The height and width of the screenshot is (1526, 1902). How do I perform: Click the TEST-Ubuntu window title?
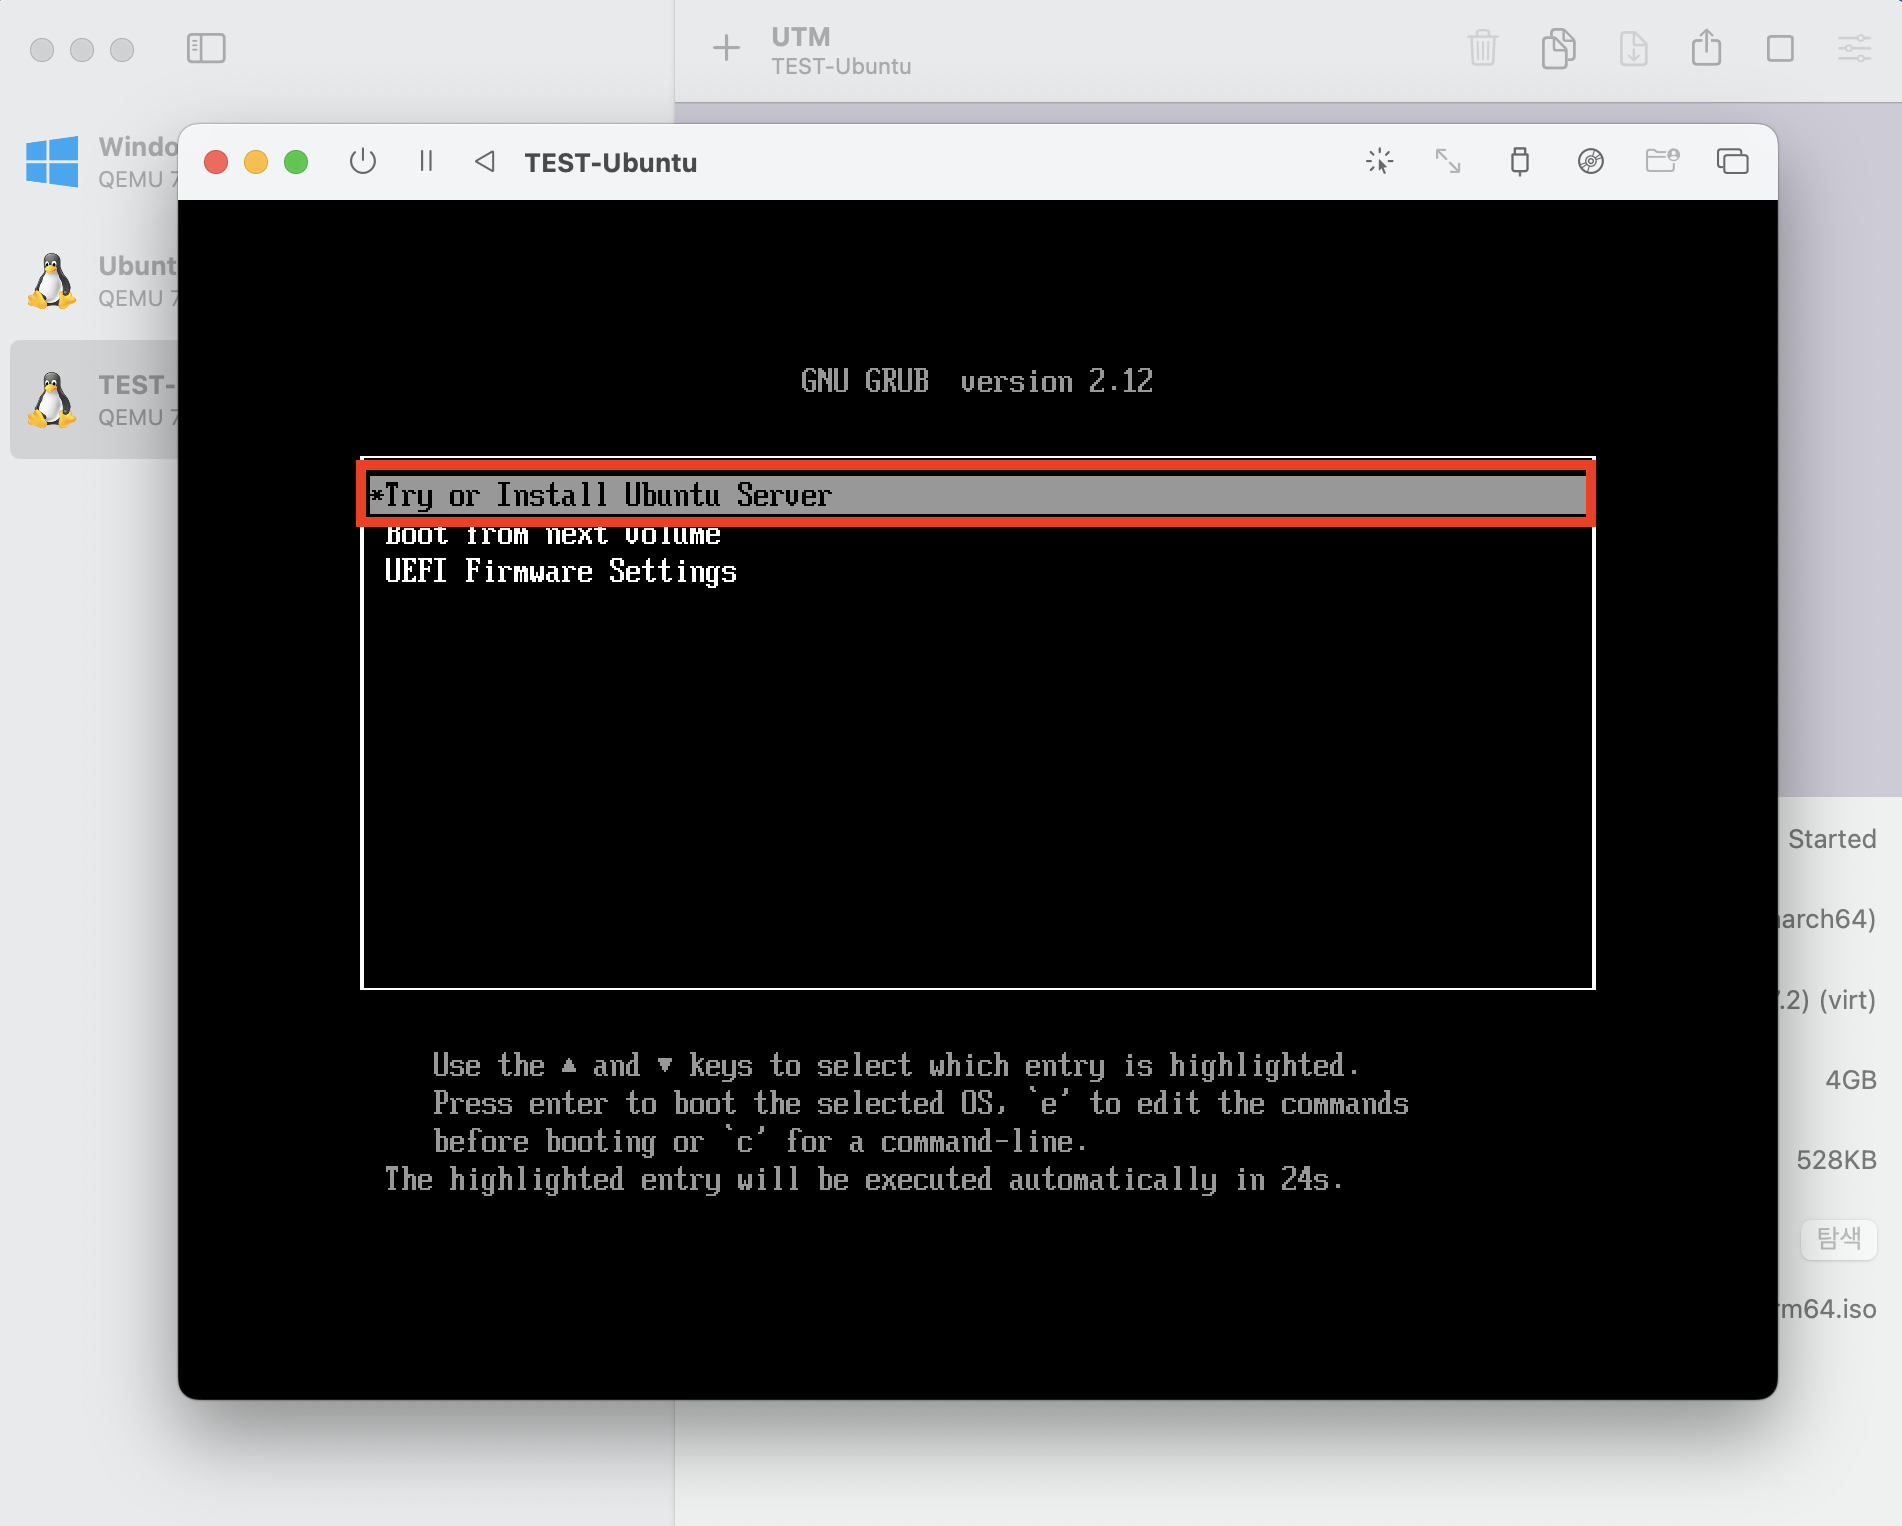pyautogui.click(x=611, y=162)
